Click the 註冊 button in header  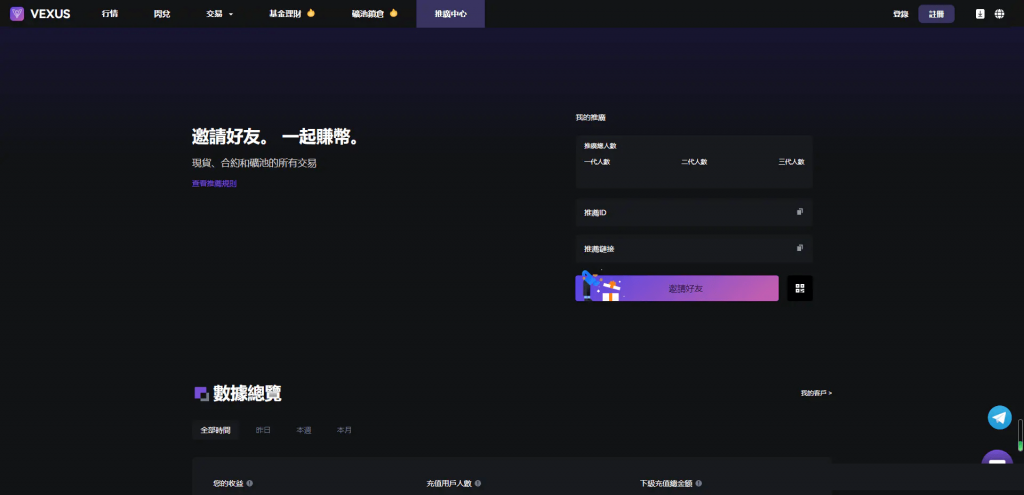pyautogui.click(x=936, y=14)
